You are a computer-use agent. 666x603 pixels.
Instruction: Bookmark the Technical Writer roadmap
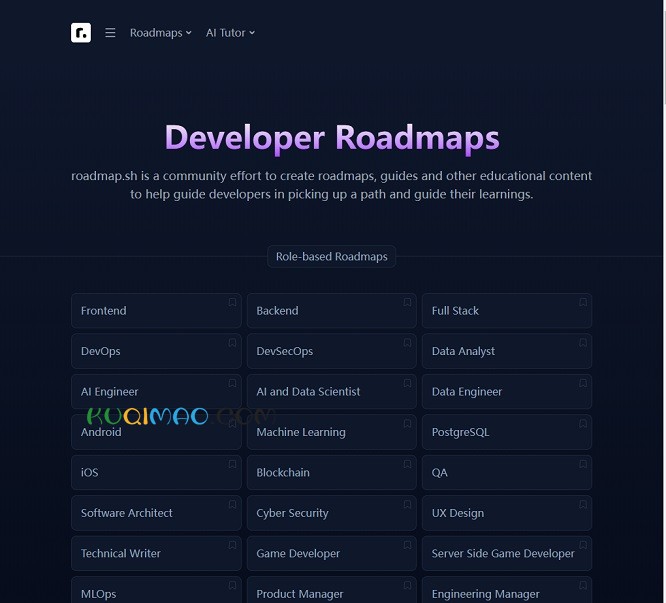(232, 545)
